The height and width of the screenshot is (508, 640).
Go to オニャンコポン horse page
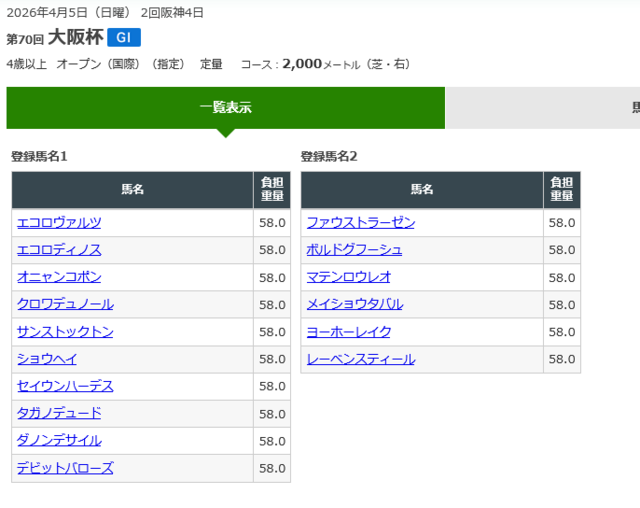(59, 277)
